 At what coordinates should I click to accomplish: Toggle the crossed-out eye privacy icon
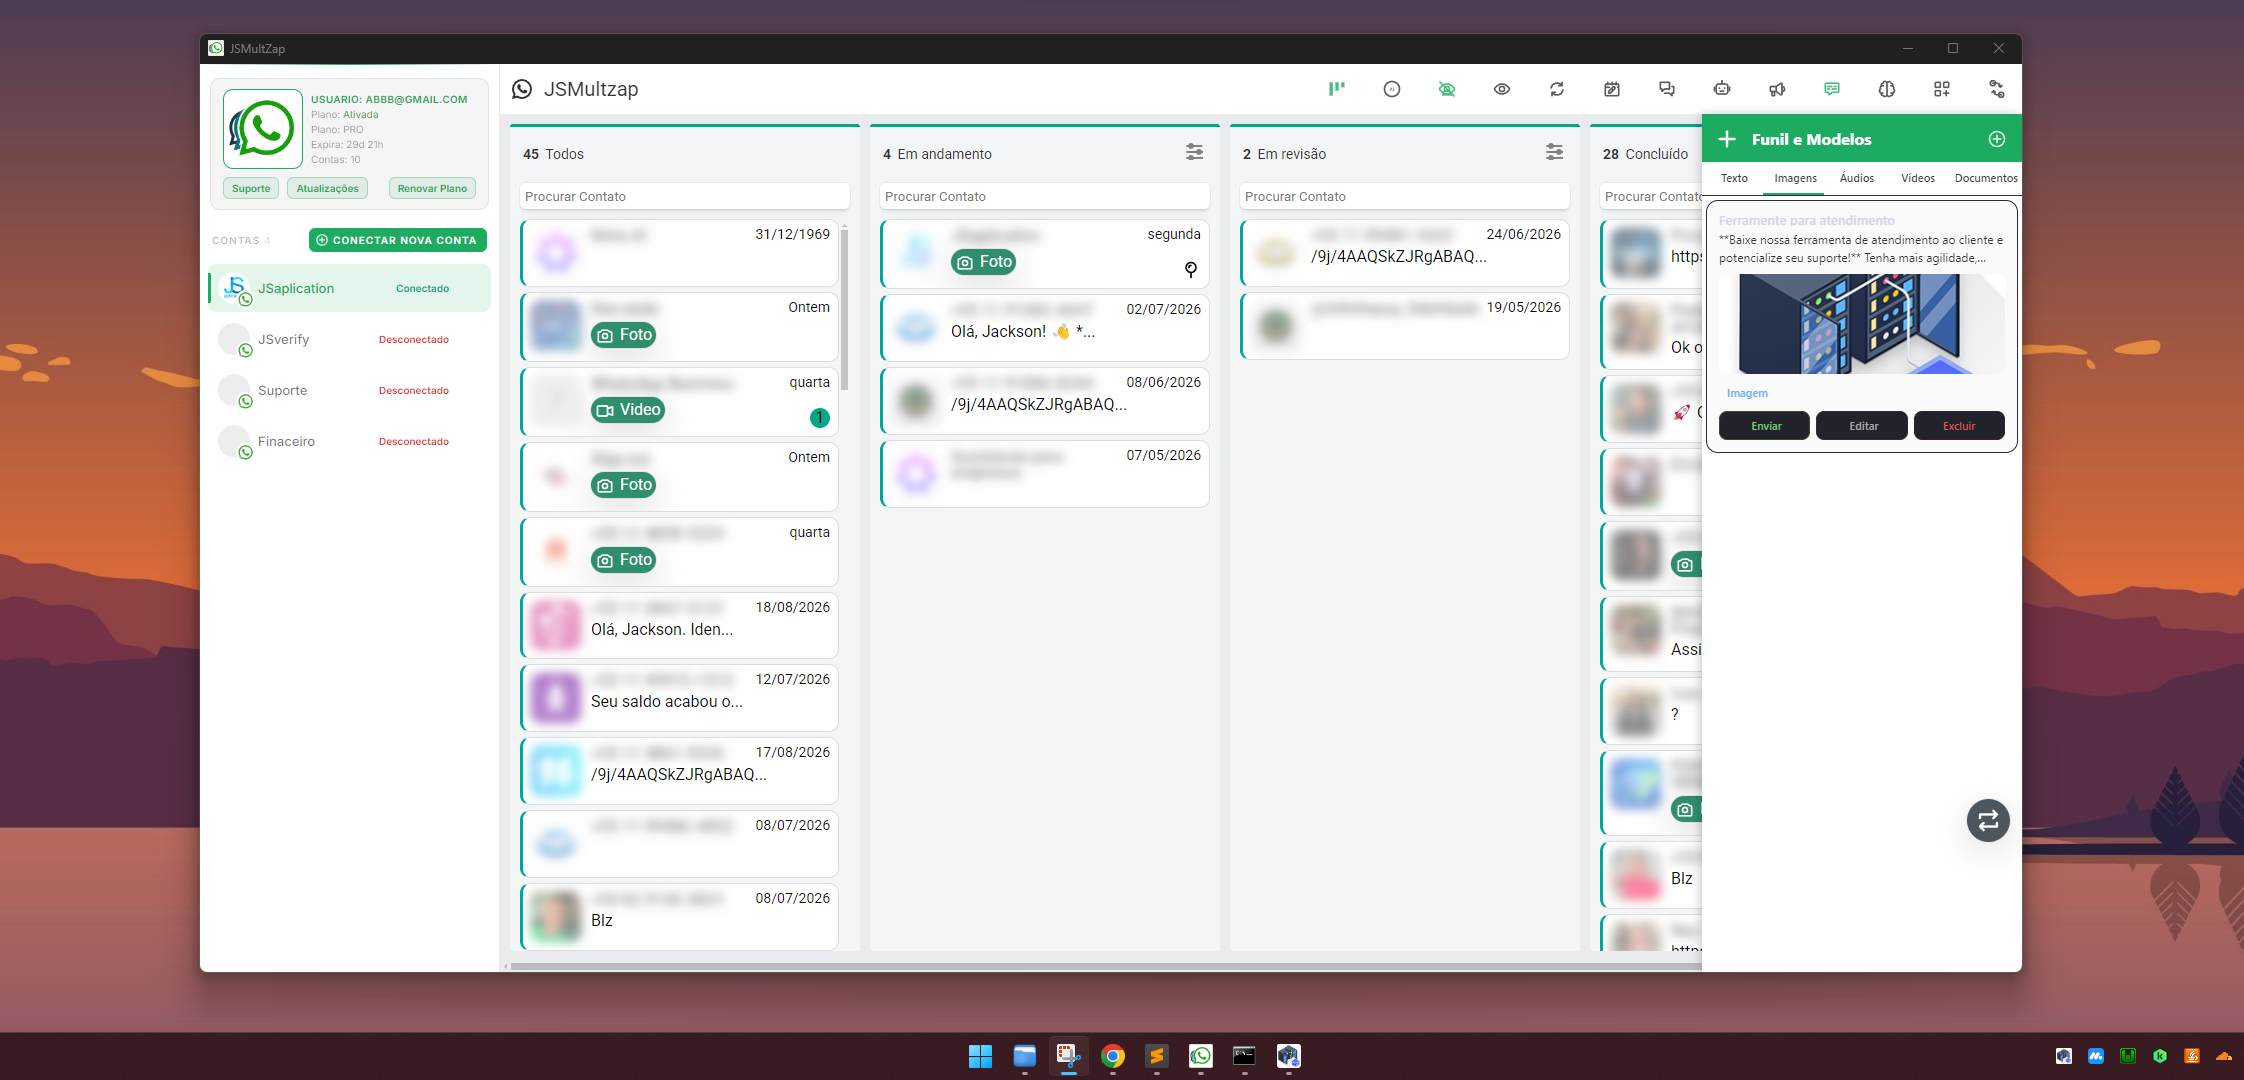1446,89
